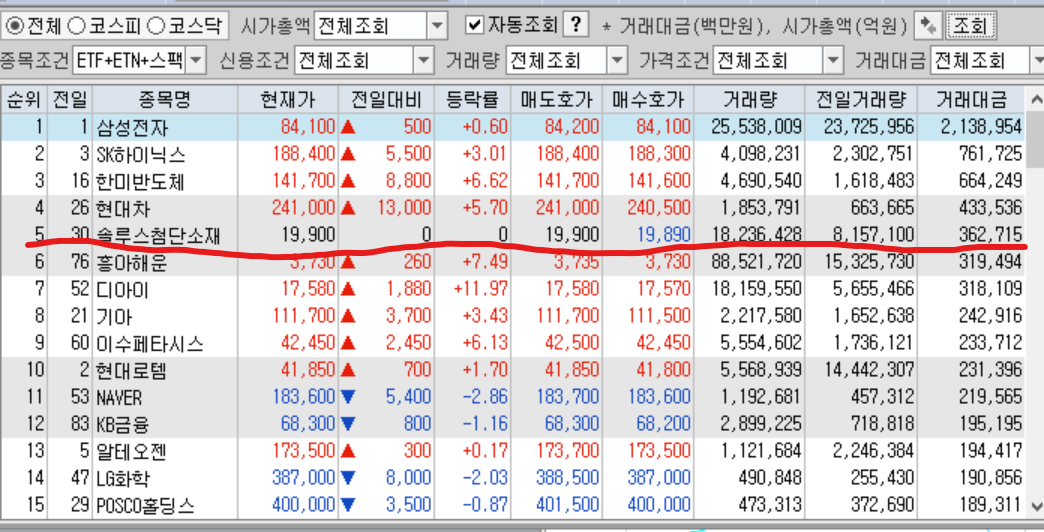Click the 조회 search button
Viewport: 1044px width, 532px height.
(x=970, y=26)
